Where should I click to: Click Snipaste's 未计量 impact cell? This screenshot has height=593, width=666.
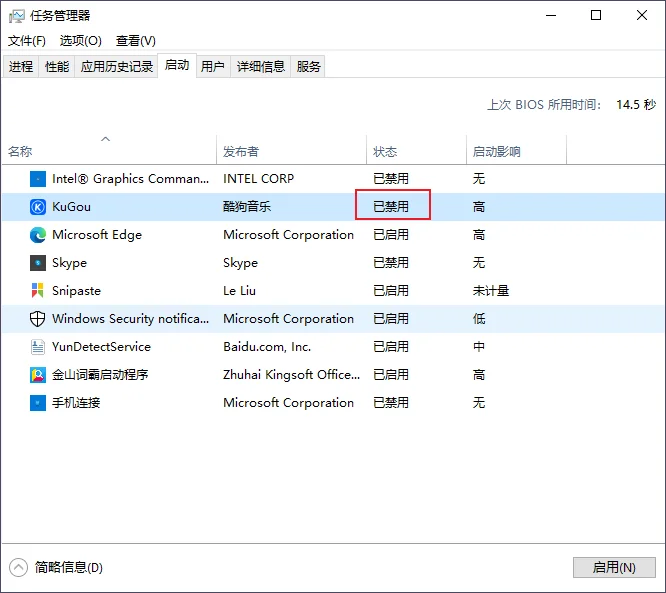click(x=491, y=291)
